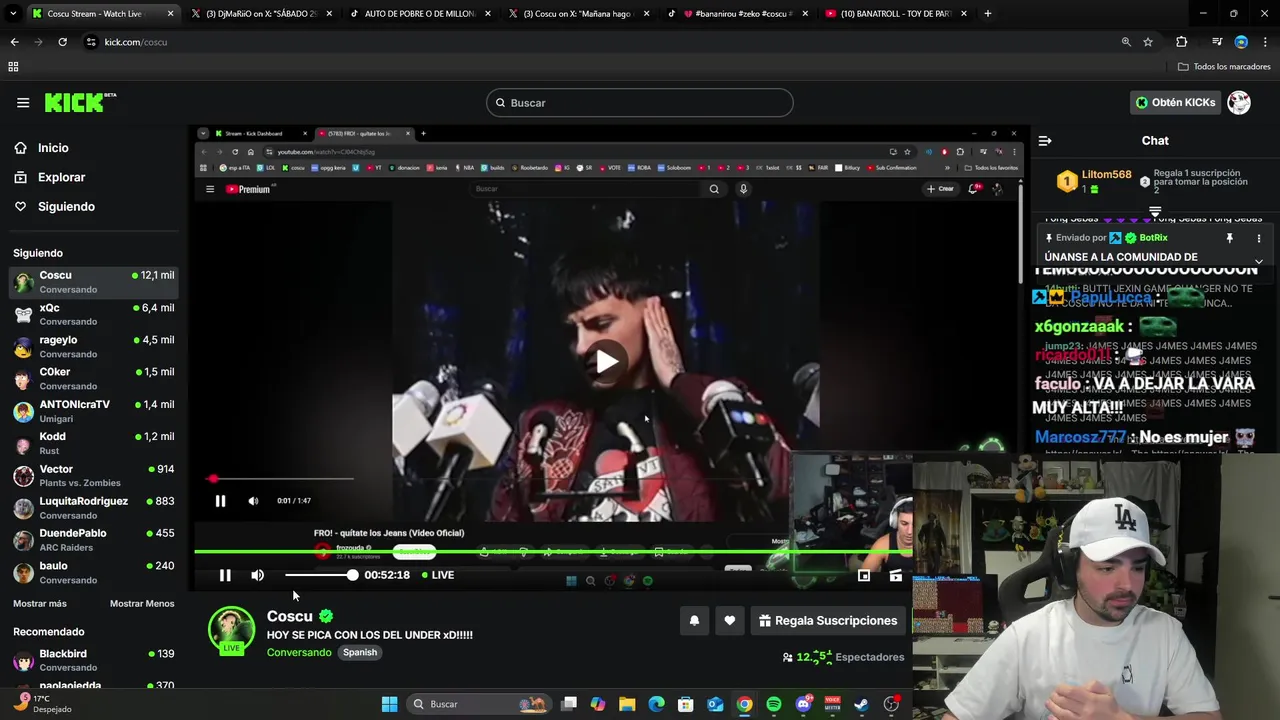Viewport: 1280px width, 720px height.
Task: Select Vector in the followed channels
Action: click(94, 475)
